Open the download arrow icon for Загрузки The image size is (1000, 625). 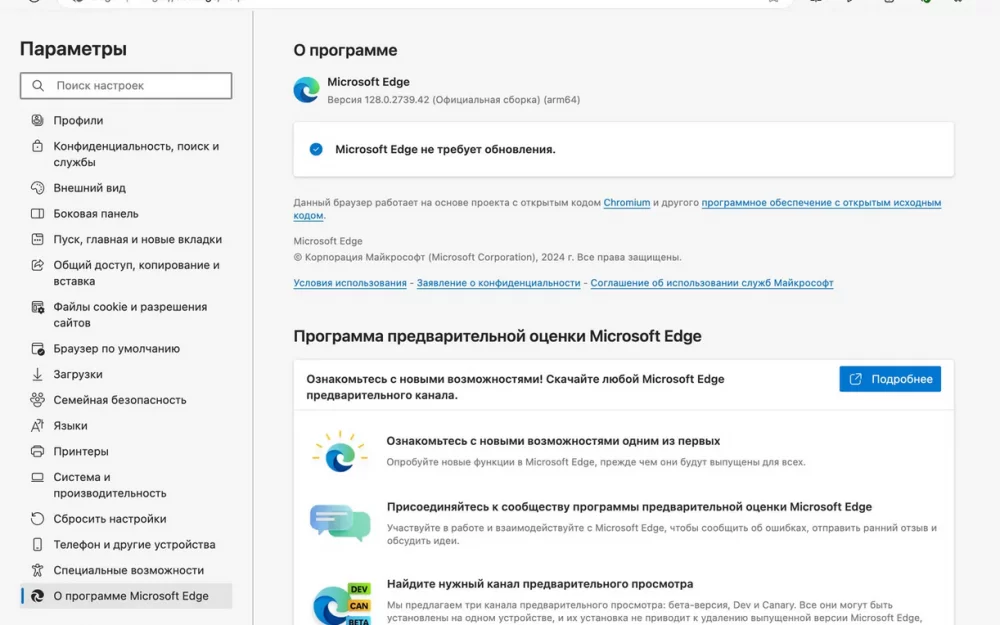pyautogui.click(x=38, y=374)
